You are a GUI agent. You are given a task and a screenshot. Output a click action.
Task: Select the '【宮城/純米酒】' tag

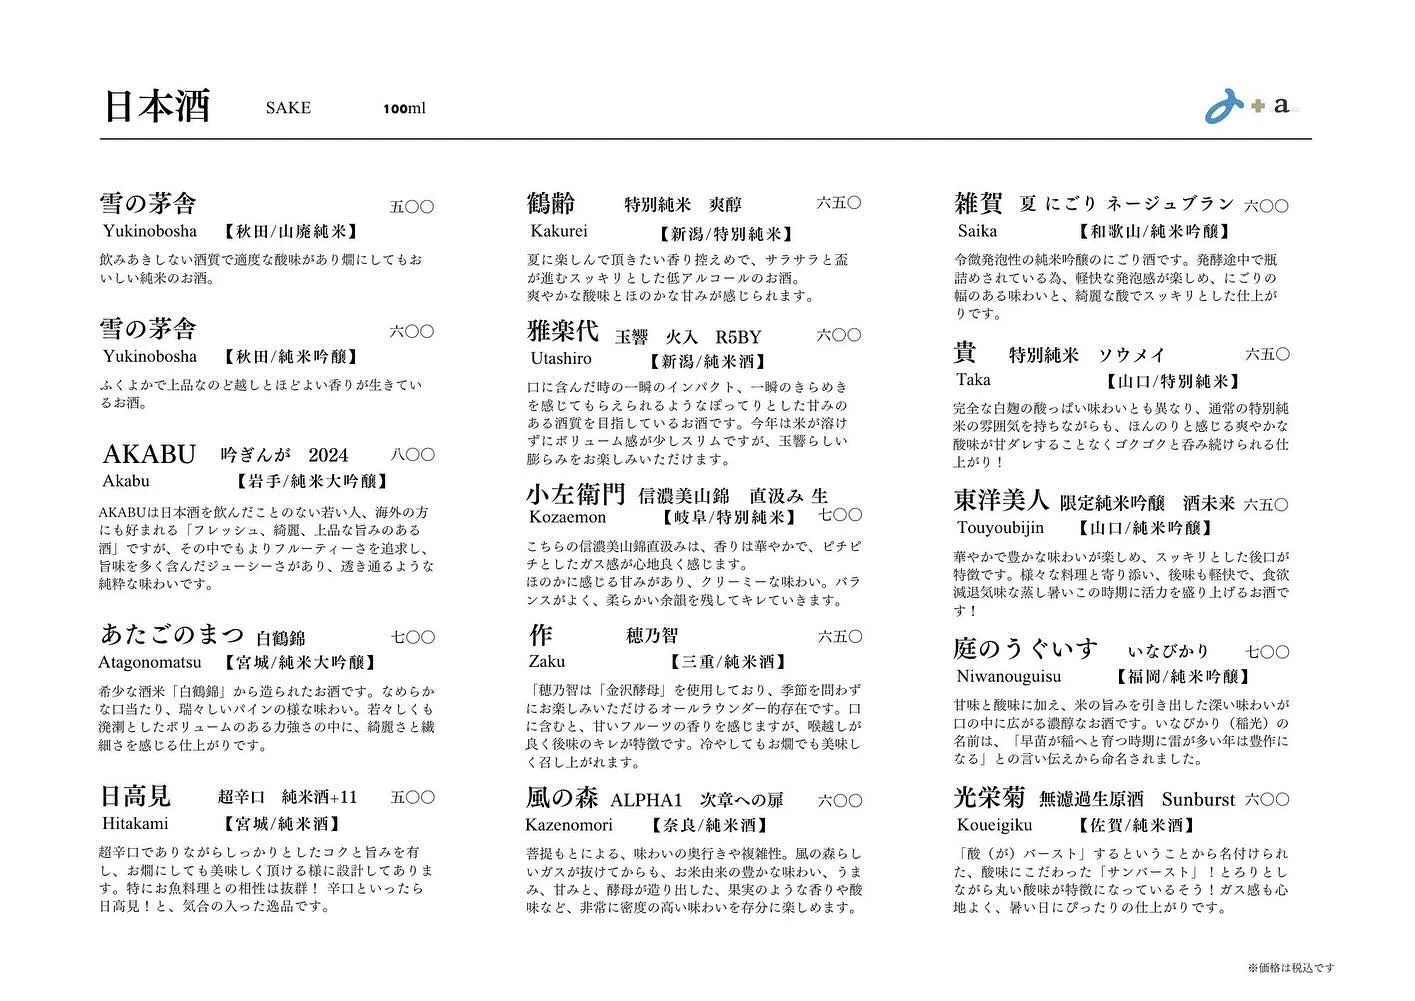(280, 825)
